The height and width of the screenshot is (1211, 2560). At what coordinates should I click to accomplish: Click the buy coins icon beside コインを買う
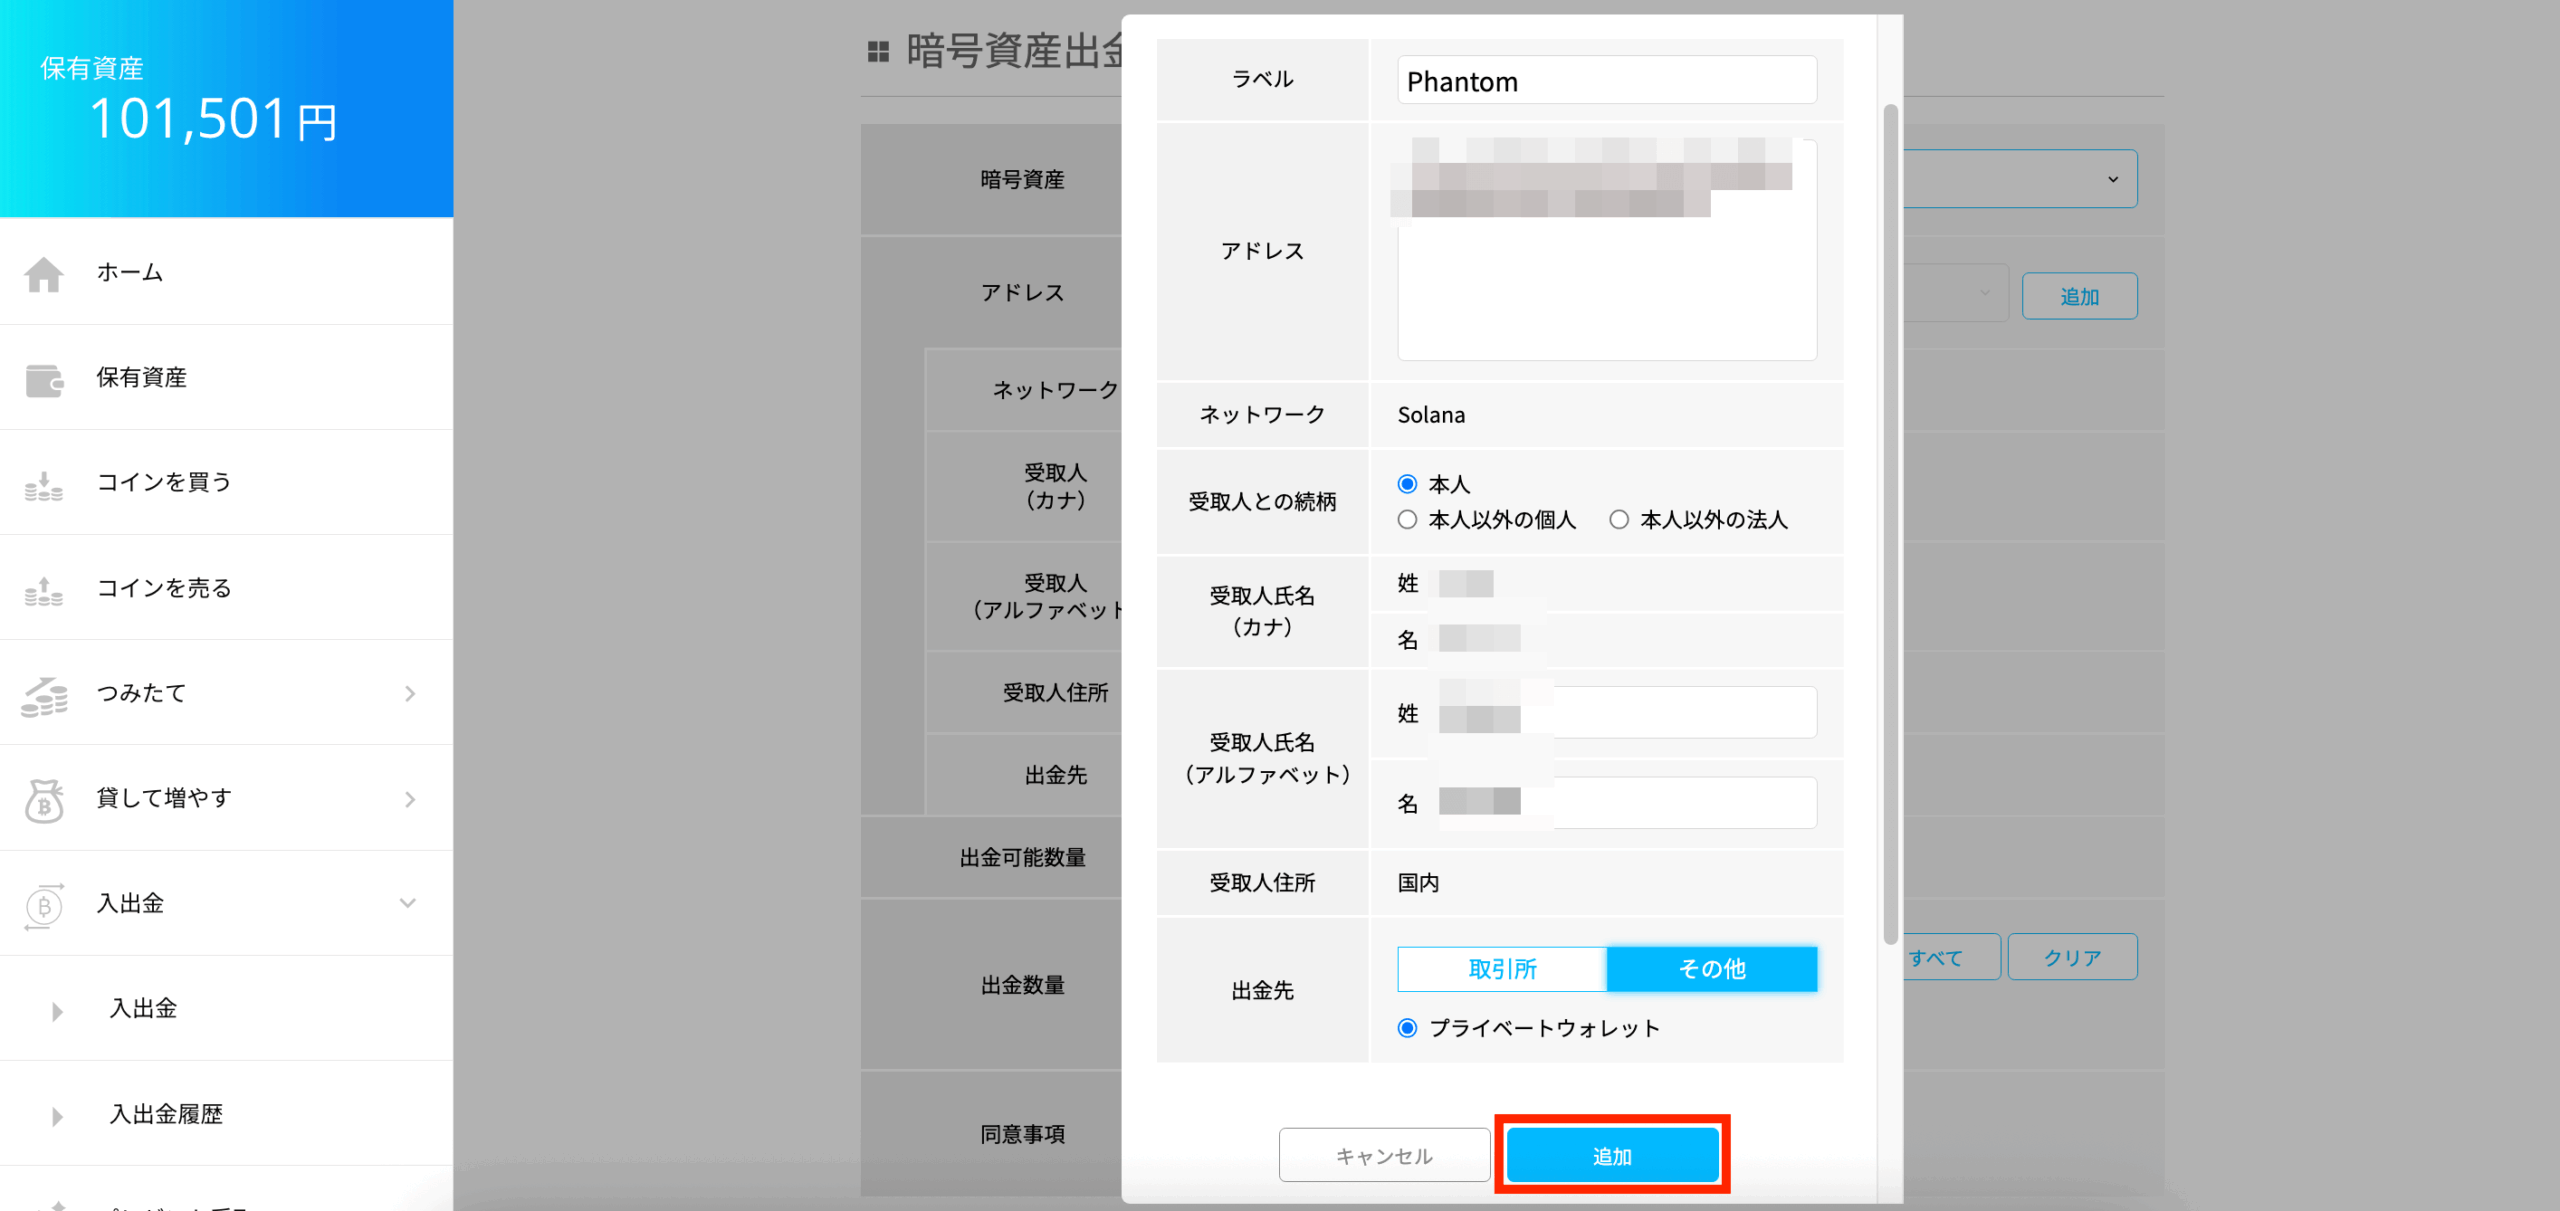44,485
